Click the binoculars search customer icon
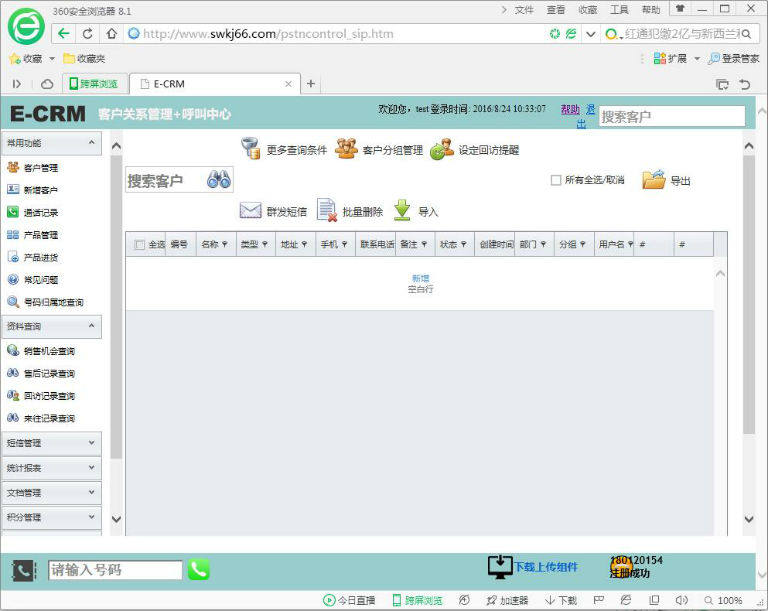Viewport: 768px width, 611px height. [218, 180]
